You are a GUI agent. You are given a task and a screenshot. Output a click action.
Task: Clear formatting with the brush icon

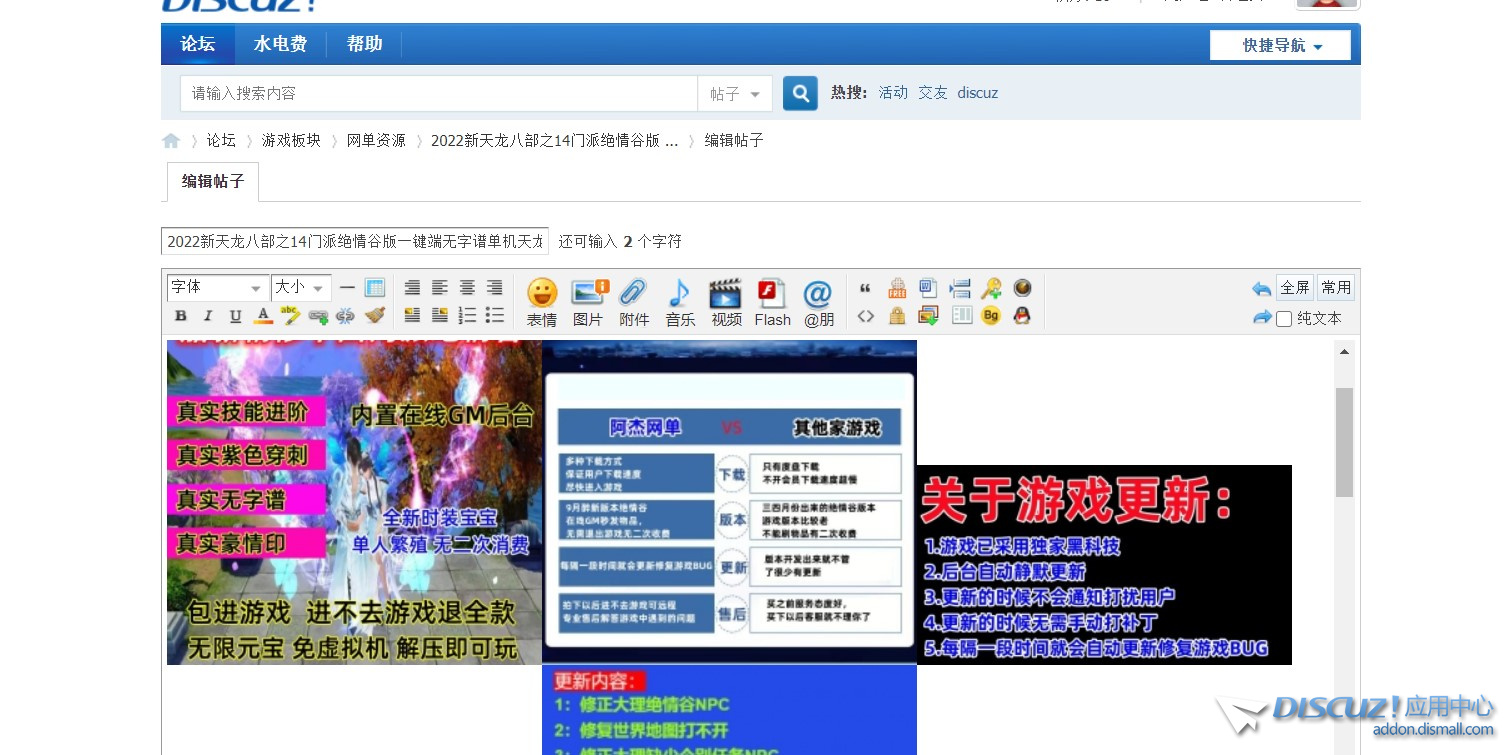tap(375, 316)
